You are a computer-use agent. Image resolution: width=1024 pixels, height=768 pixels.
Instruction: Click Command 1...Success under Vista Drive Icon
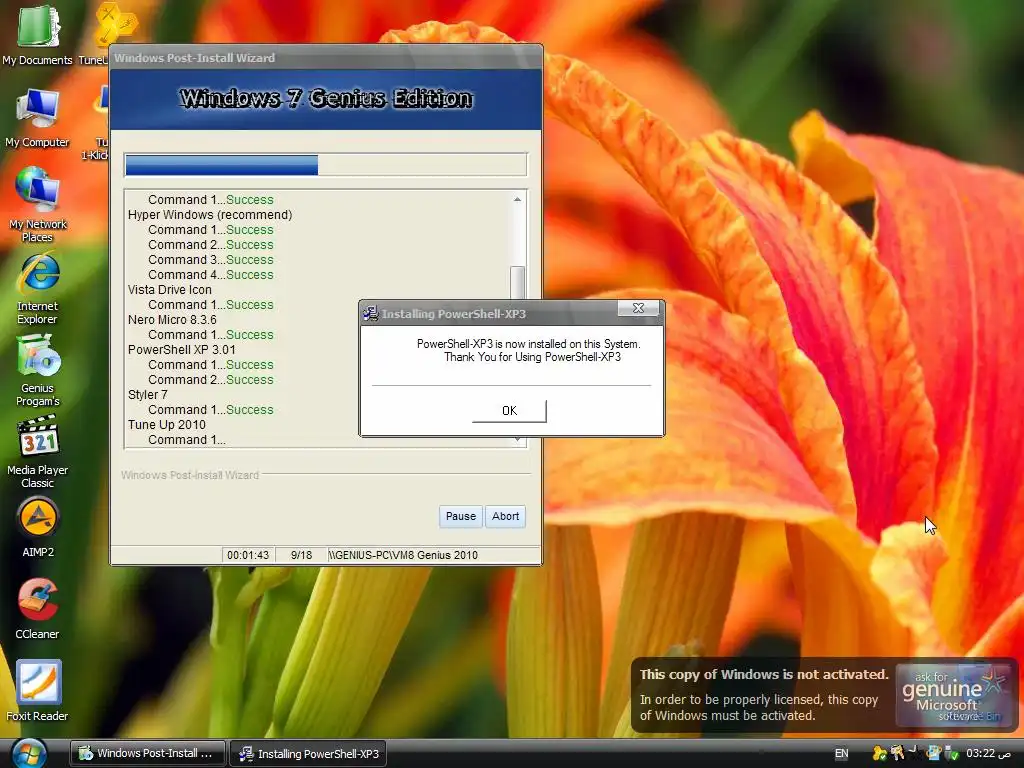[210, 305]
